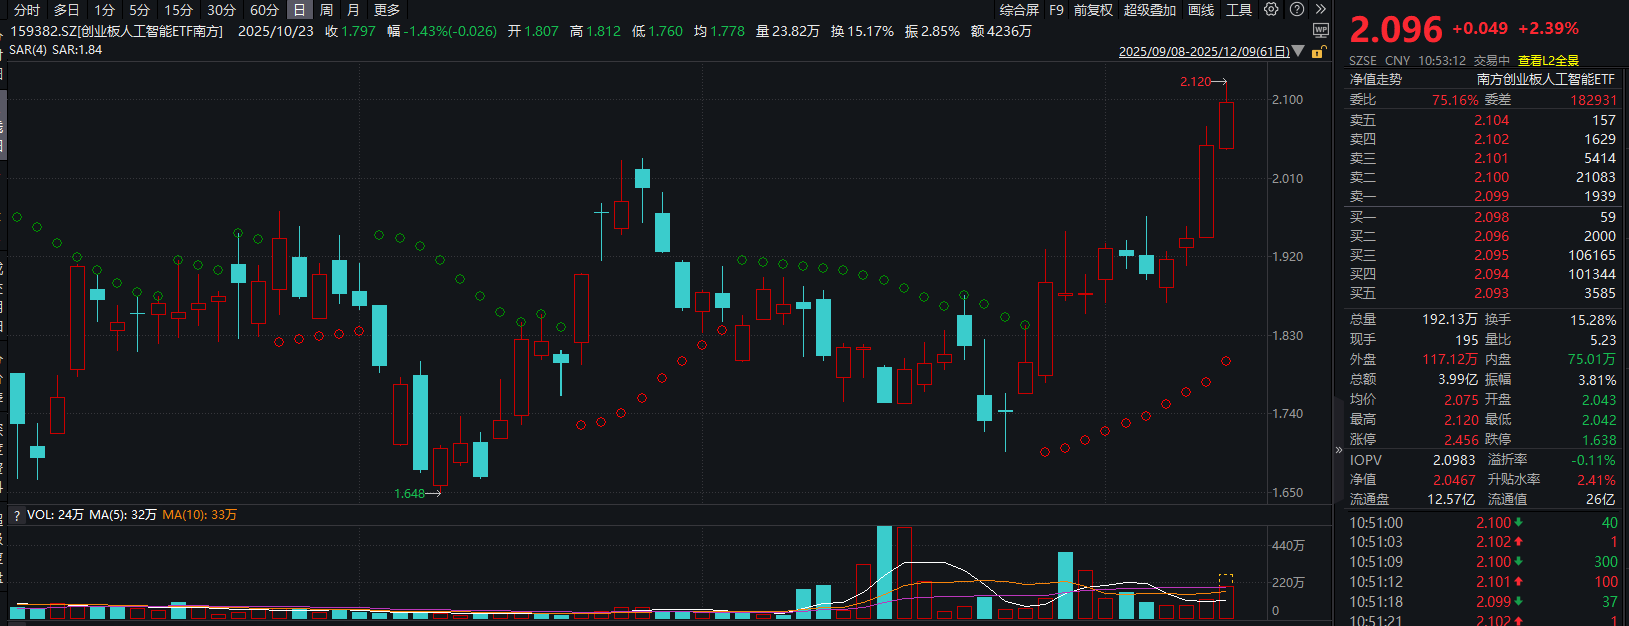Click 卖三 price 2.101 row
Viewport: 1629px width, 626px height.
pyautogui.click(x=1482, y=158)
